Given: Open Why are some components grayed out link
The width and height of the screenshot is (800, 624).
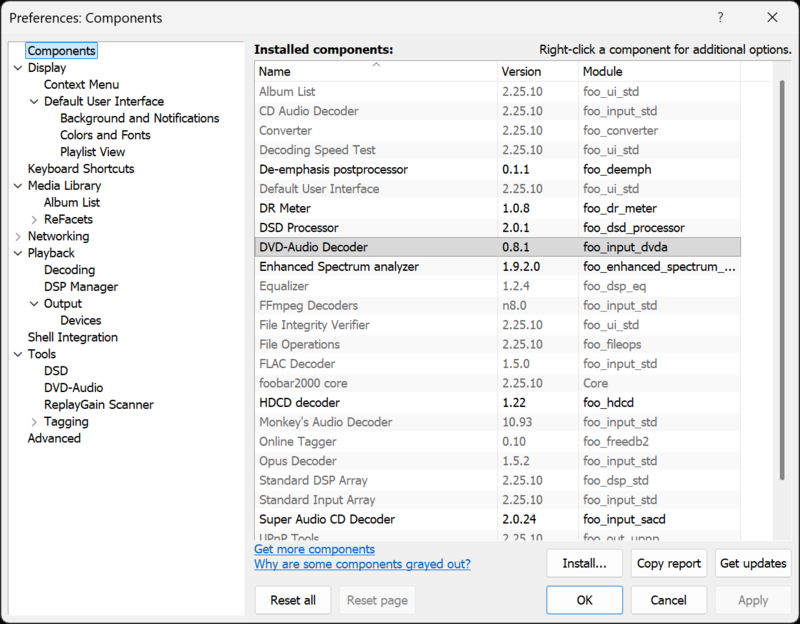Looking at the screenshot, I should tap(362, 564).
